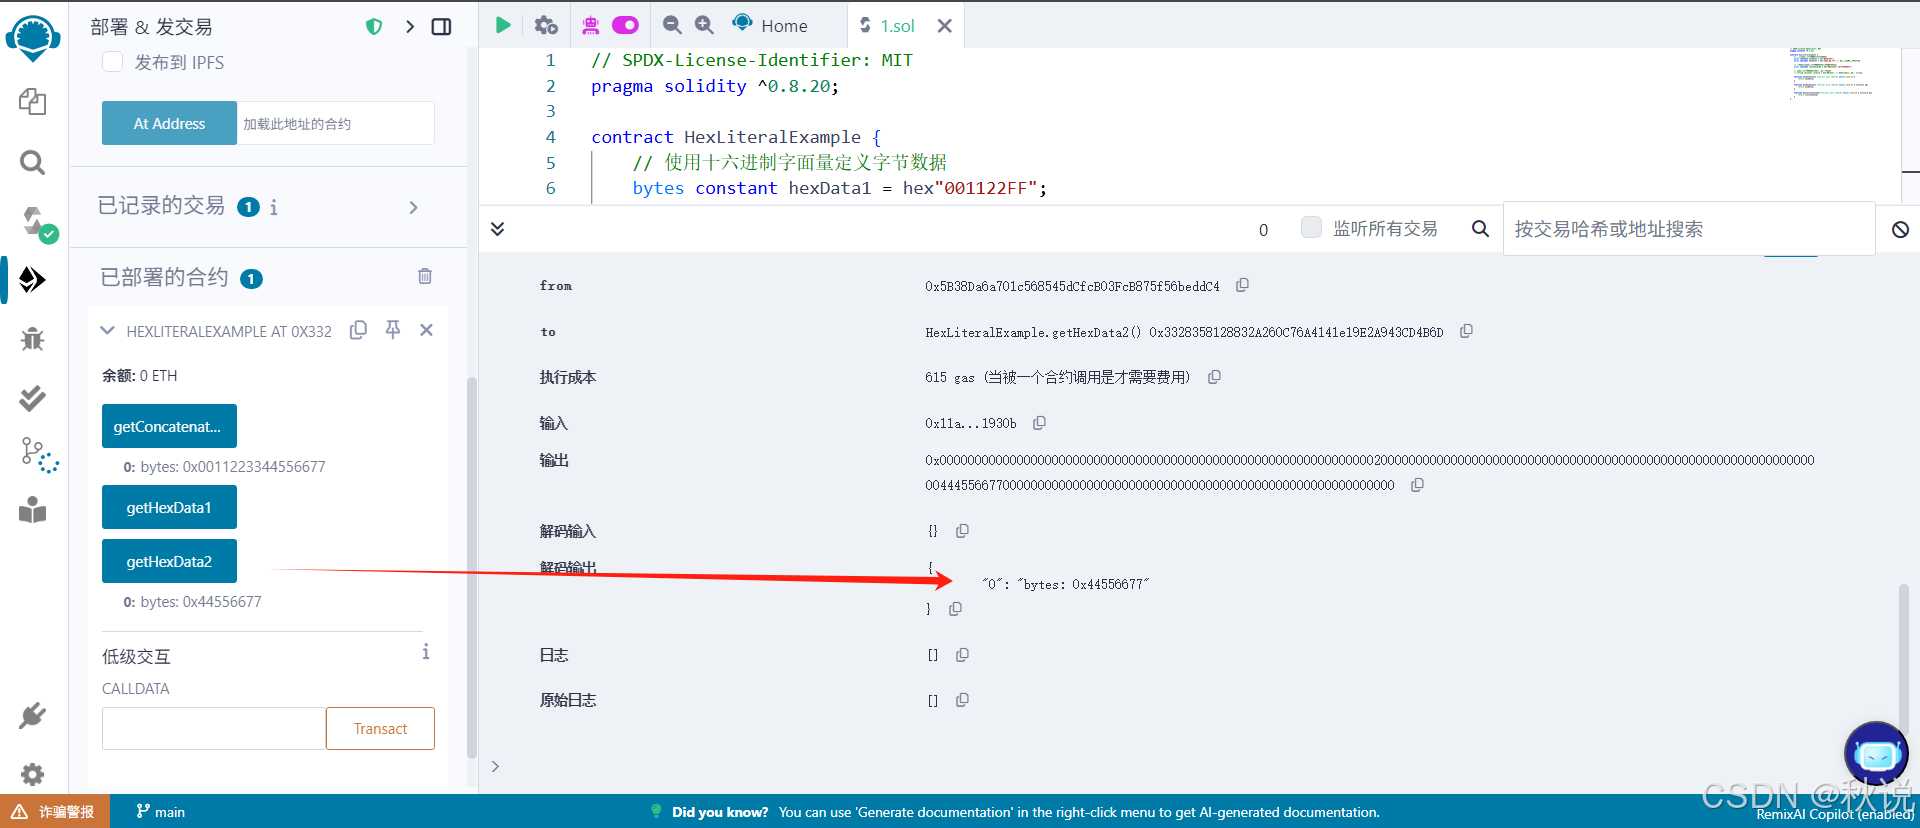1920x828 pixels.
Task: Close the 1.sol editor tab
Action: pos(944,26)
